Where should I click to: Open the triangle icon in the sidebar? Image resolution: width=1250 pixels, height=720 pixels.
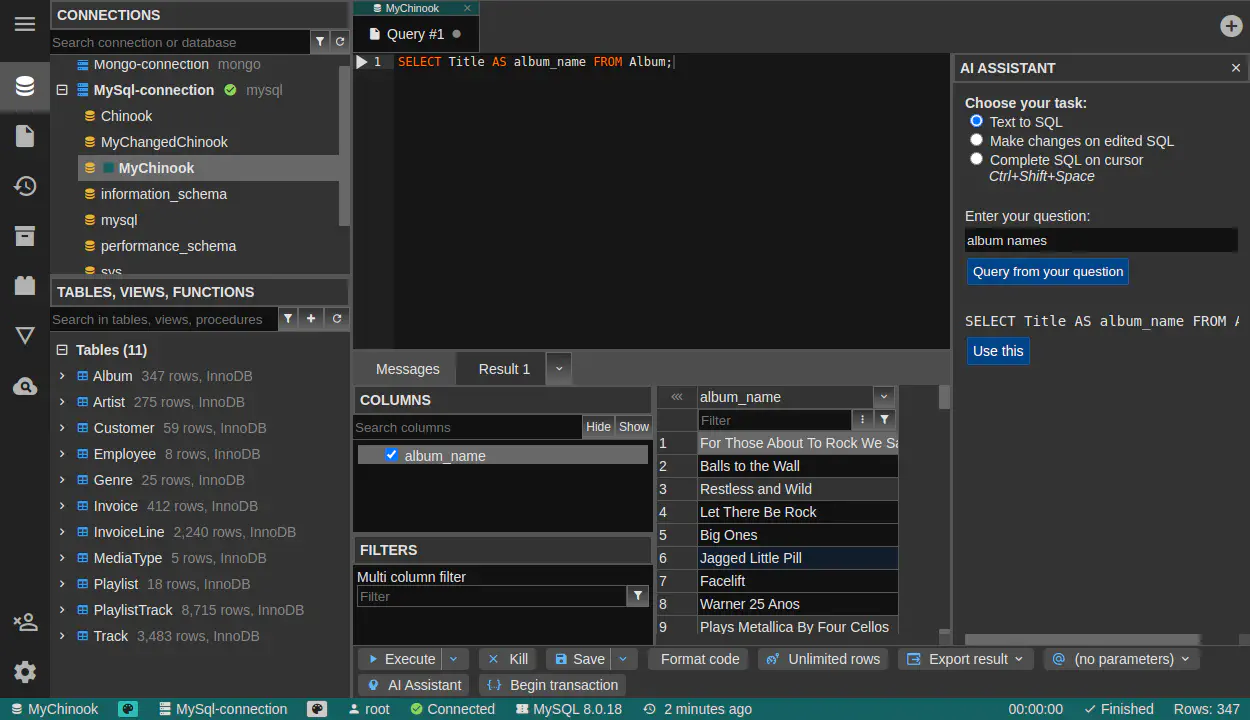[x=25, y=336]
